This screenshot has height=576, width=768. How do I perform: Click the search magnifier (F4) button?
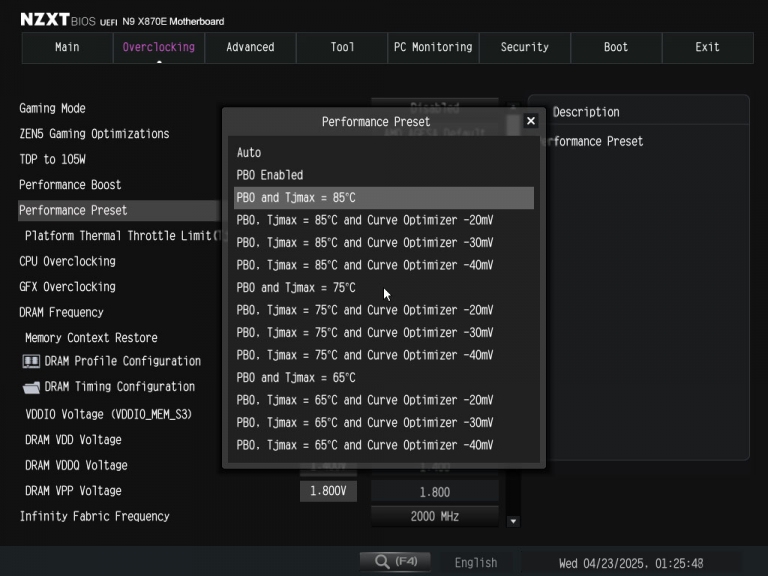395,561
